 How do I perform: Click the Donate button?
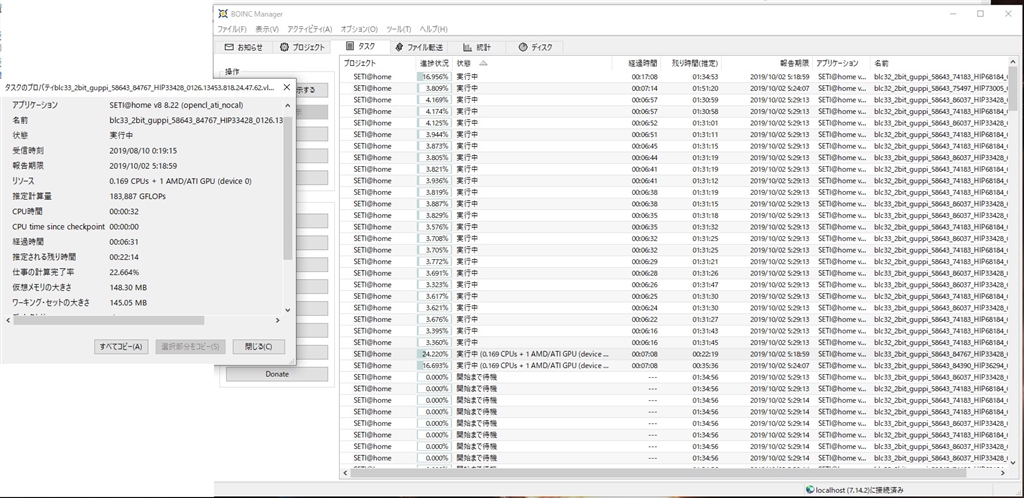pos(277,374)
